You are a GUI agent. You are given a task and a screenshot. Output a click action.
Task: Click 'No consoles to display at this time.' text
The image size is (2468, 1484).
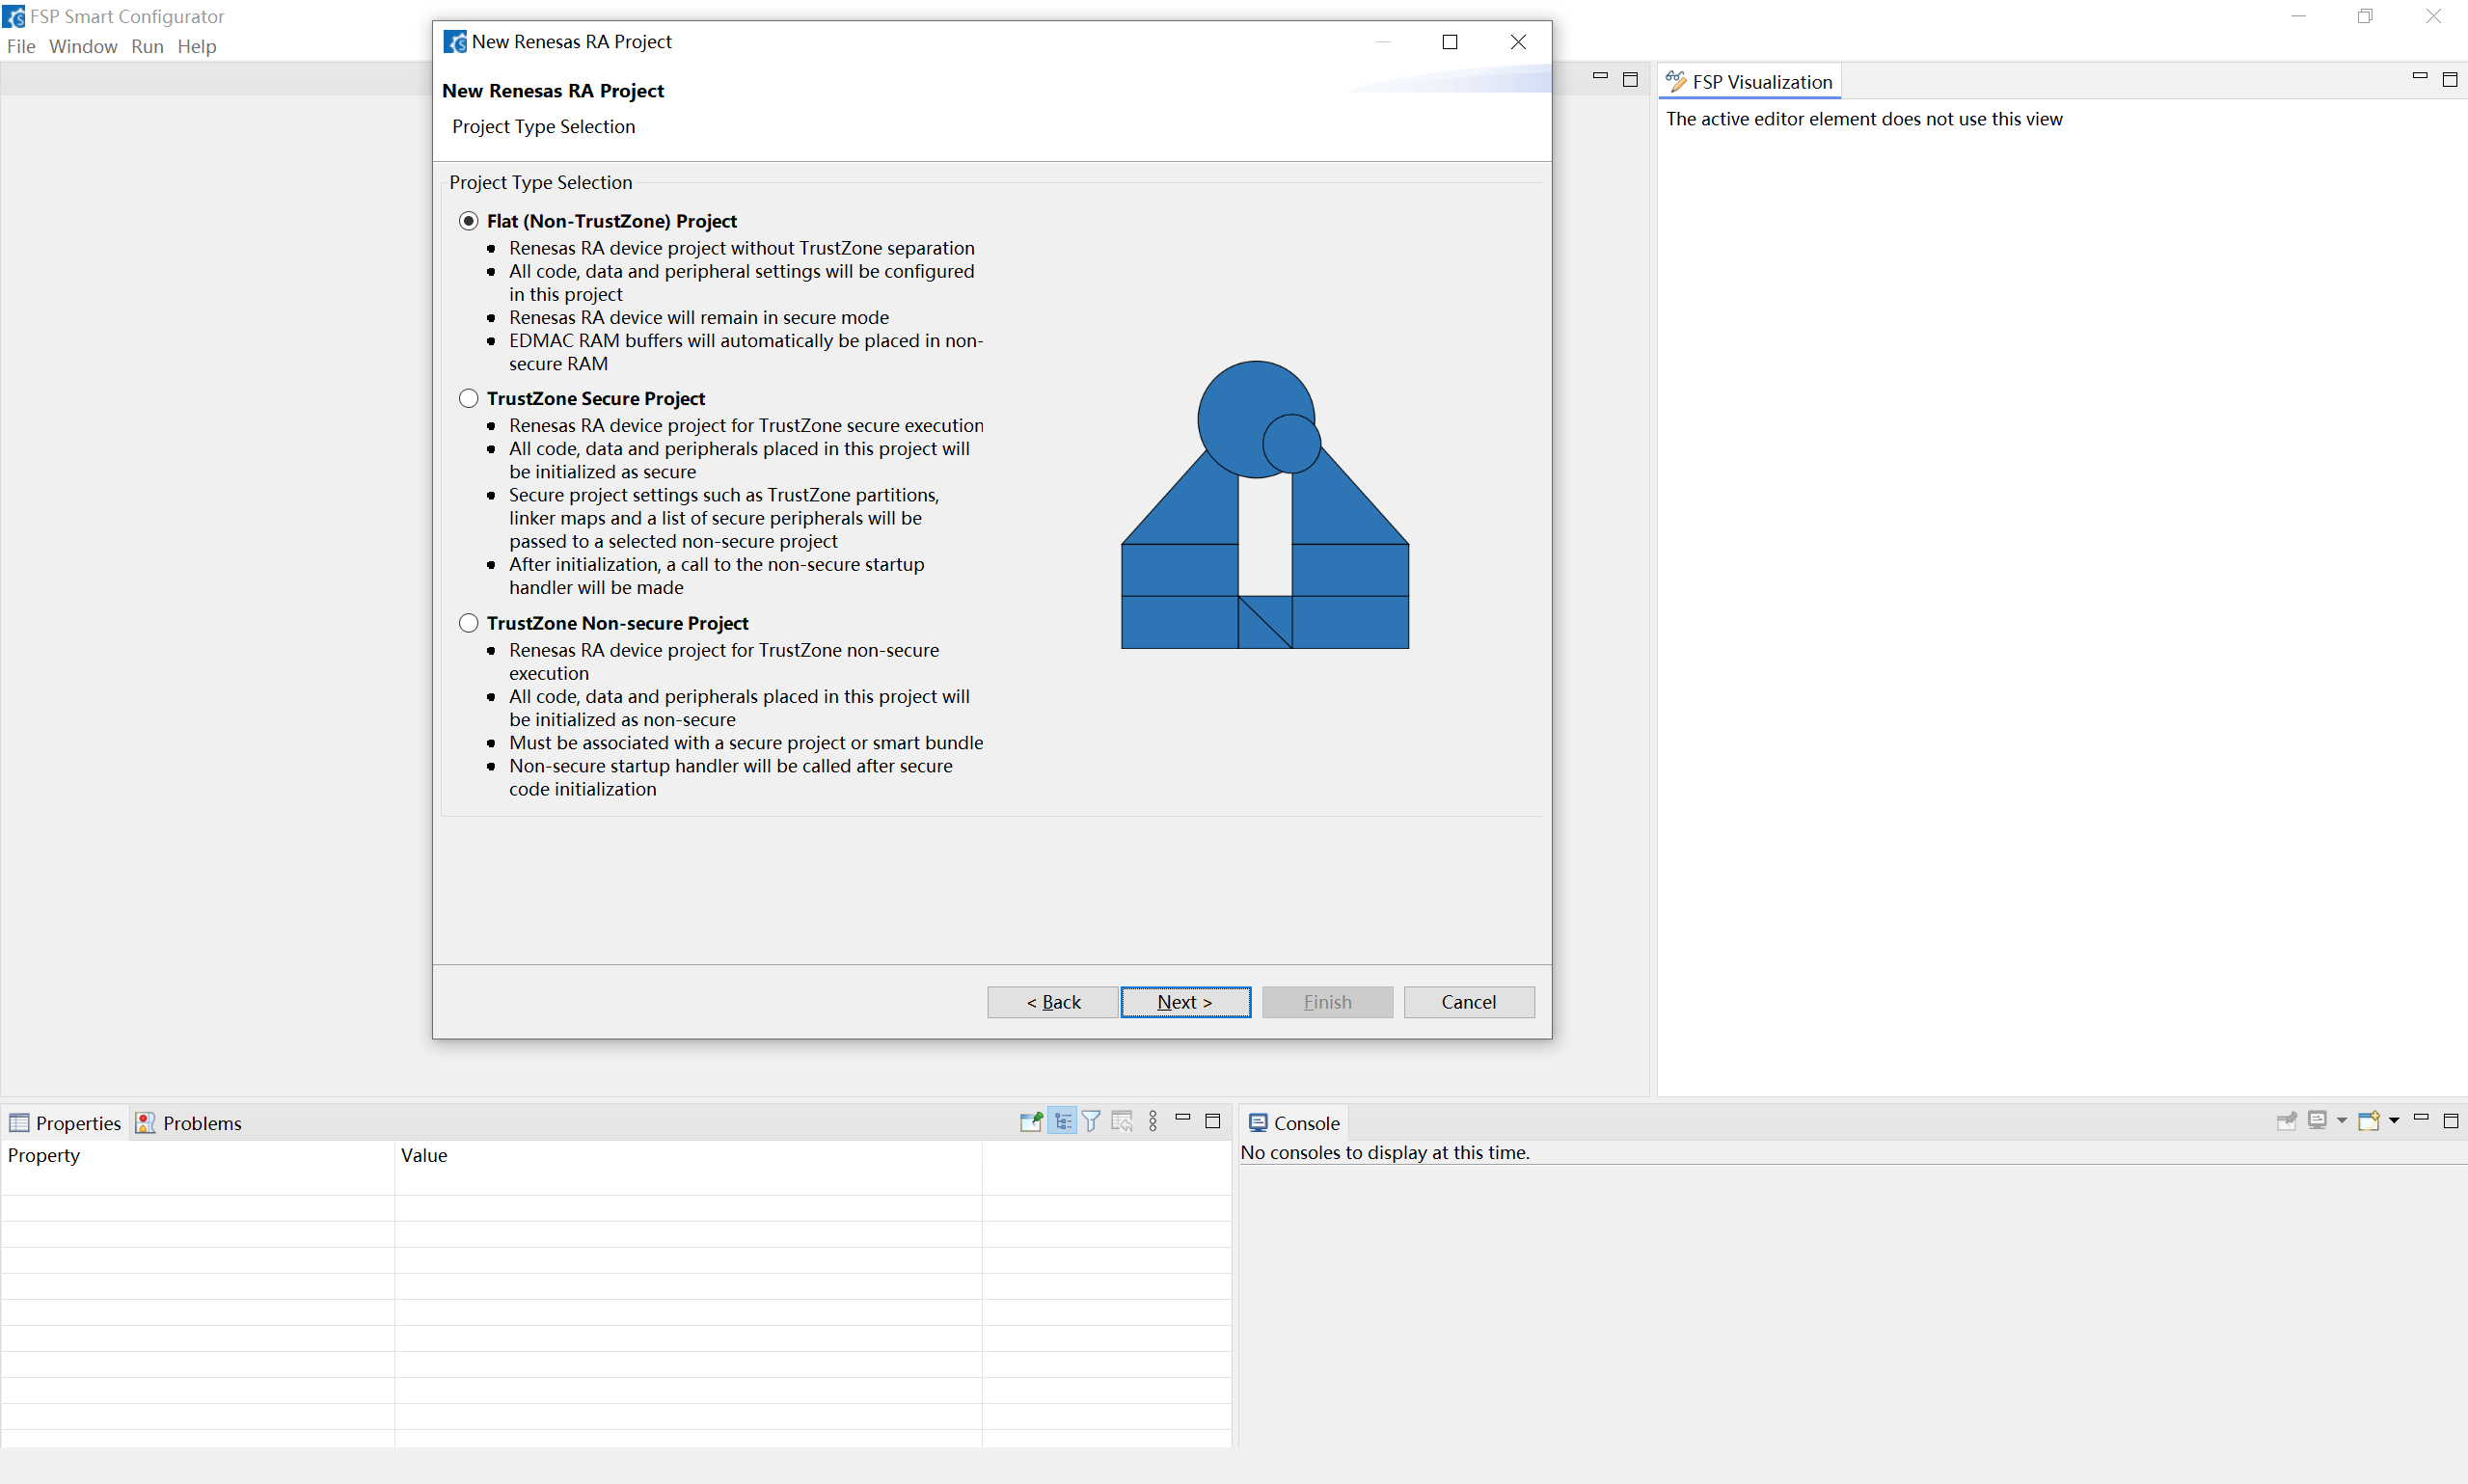pos(1385,1152)
